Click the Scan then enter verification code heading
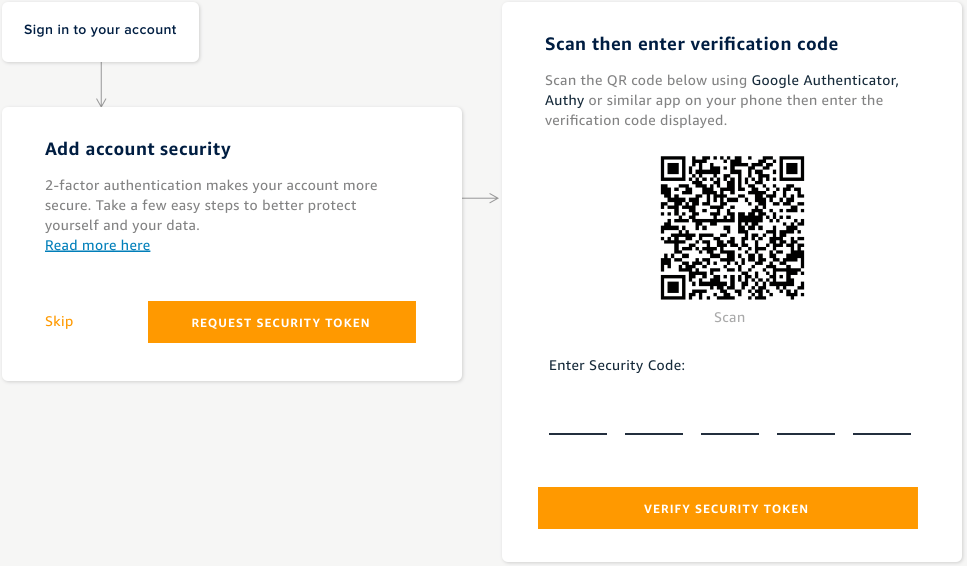Screen dimensions: 967x566 tap(691, 44)
